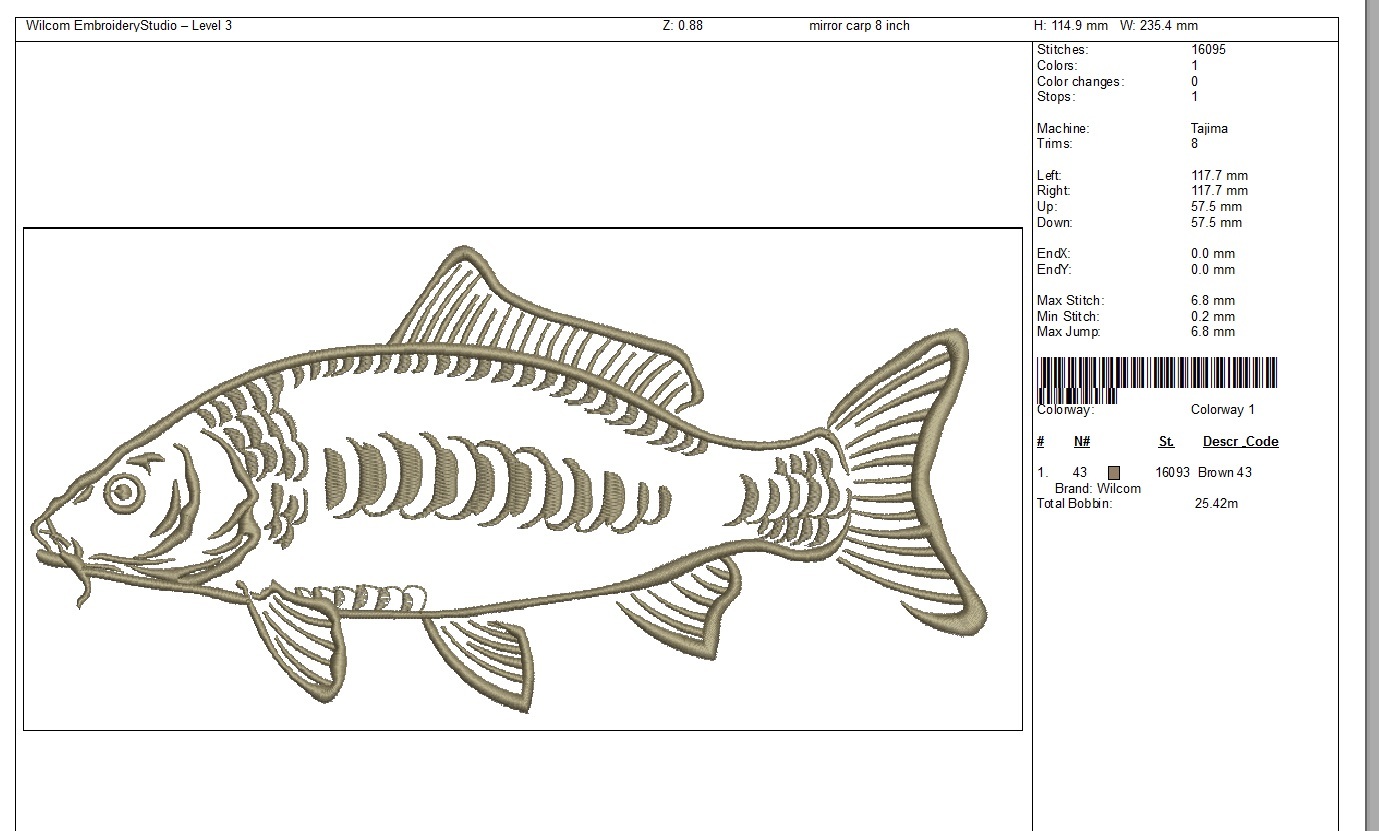Click the design title 'mirror carp 8 inch'
This screenshot has height=831, width=1379.
pyautogui.click(x=859, y=26)
